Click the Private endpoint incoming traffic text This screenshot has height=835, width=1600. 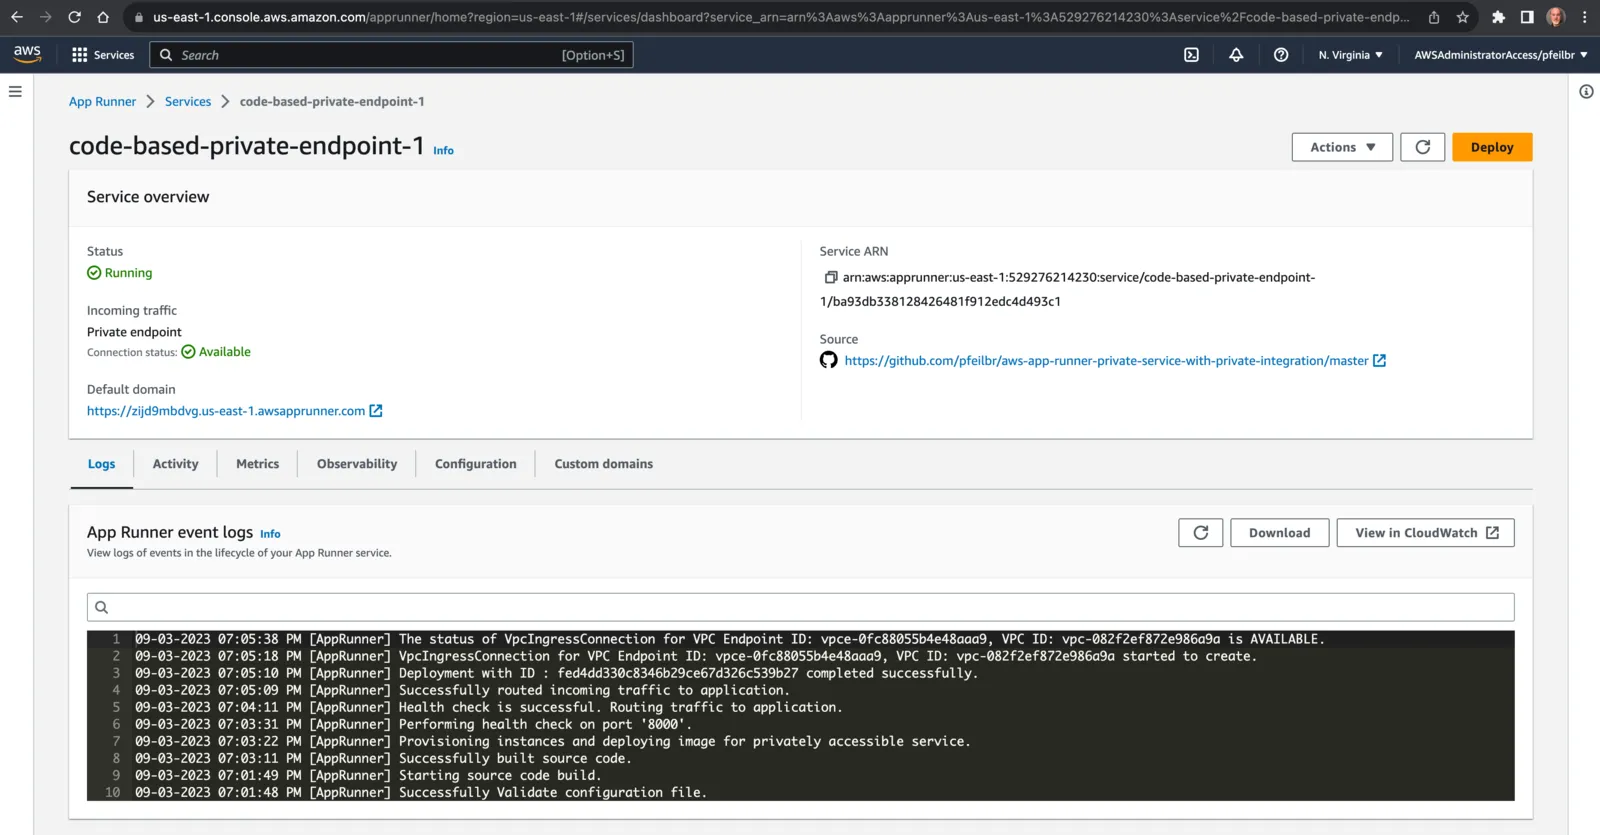point(134,332)
